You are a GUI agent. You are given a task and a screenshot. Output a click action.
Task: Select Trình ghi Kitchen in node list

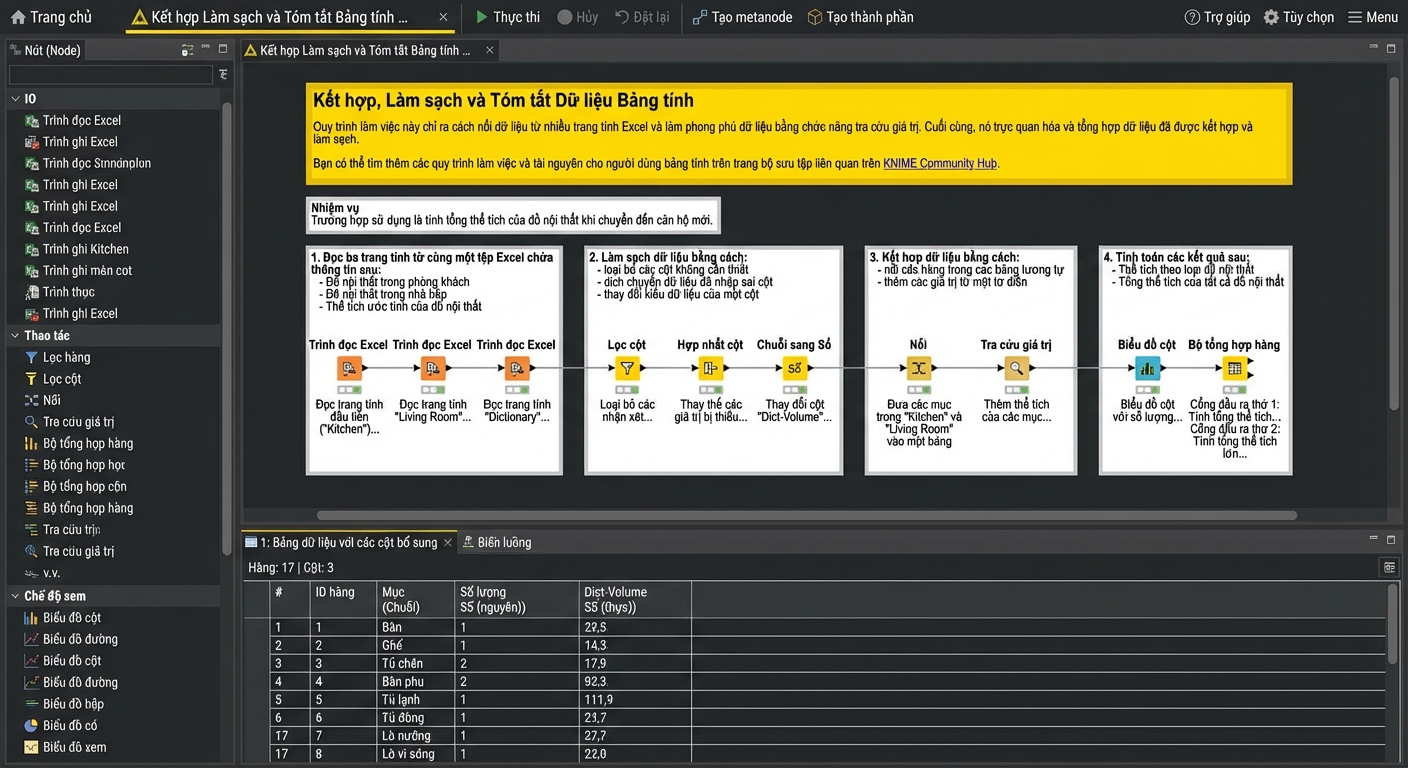click(x=76, y=249)
